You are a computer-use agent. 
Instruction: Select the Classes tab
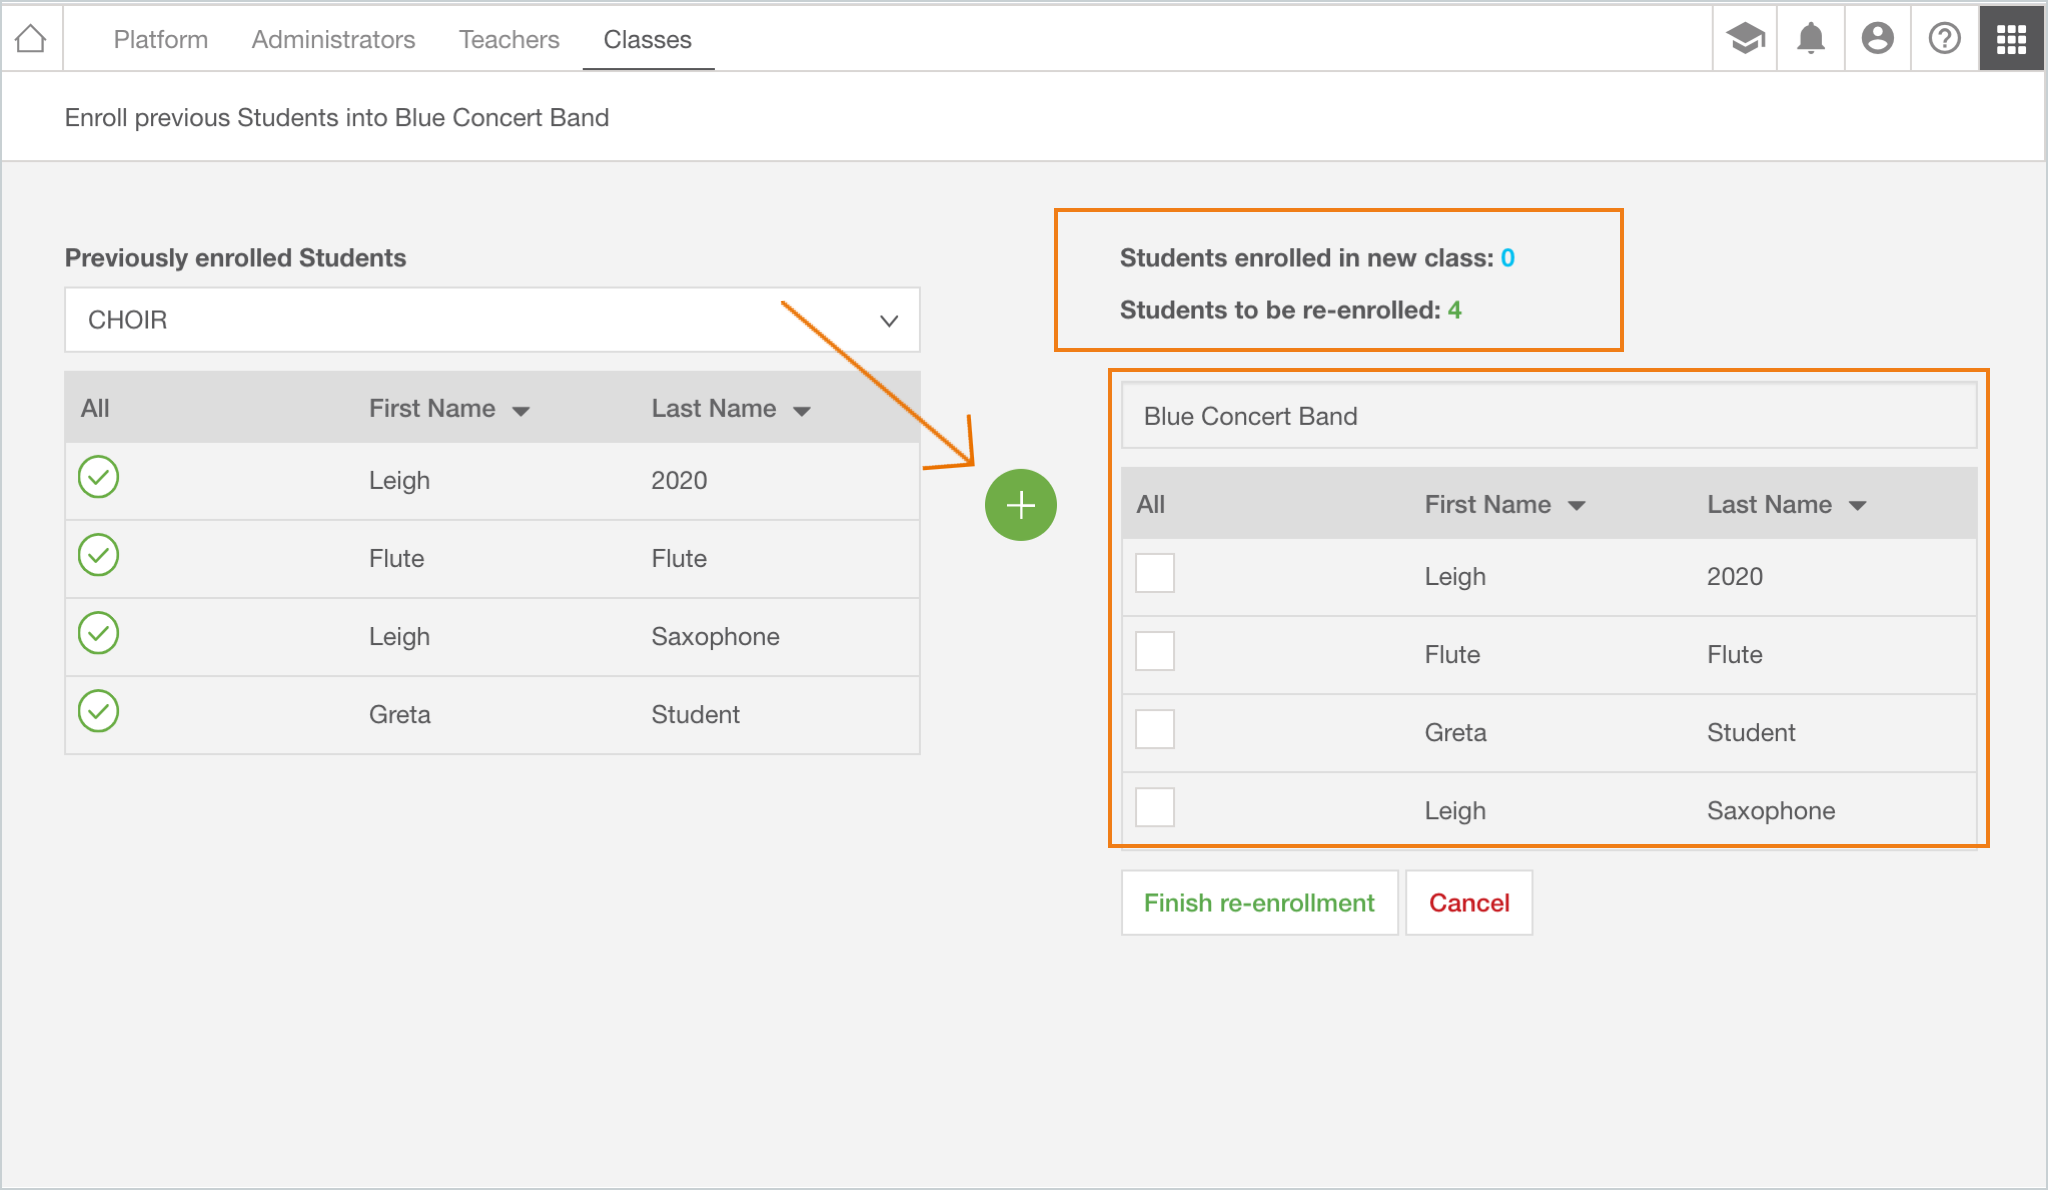point(648,39)
